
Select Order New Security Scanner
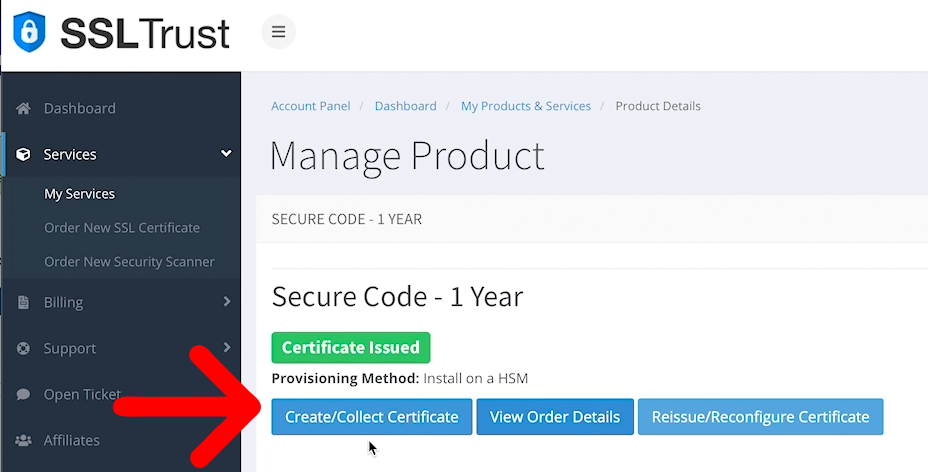(x=129, y=262)
